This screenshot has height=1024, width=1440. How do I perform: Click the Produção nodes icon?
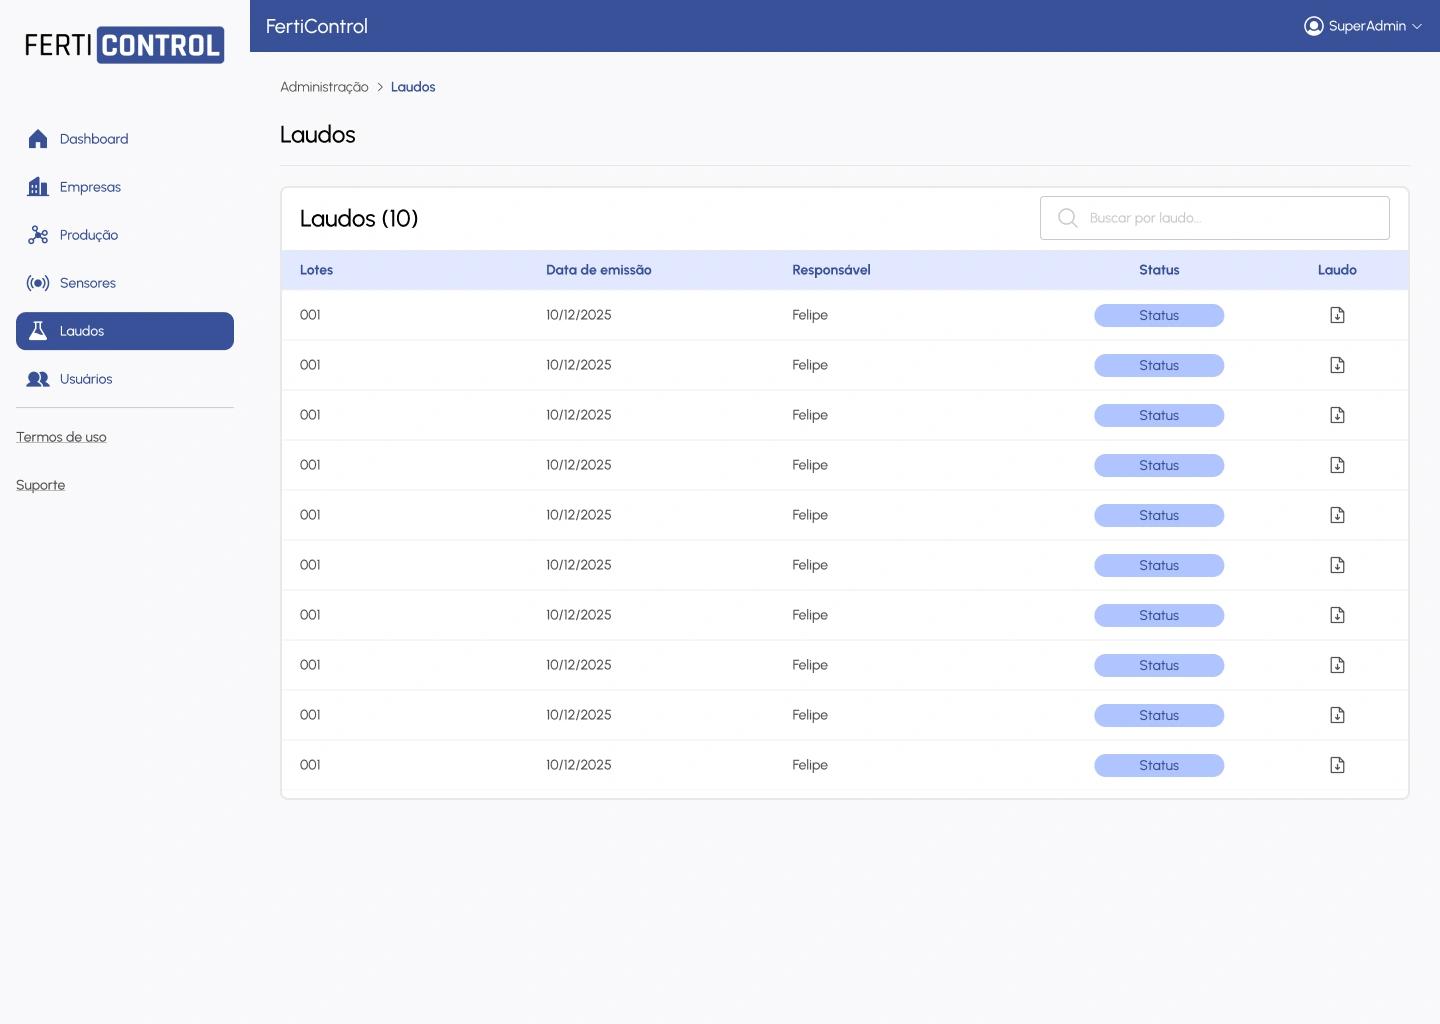coord(38,235)
